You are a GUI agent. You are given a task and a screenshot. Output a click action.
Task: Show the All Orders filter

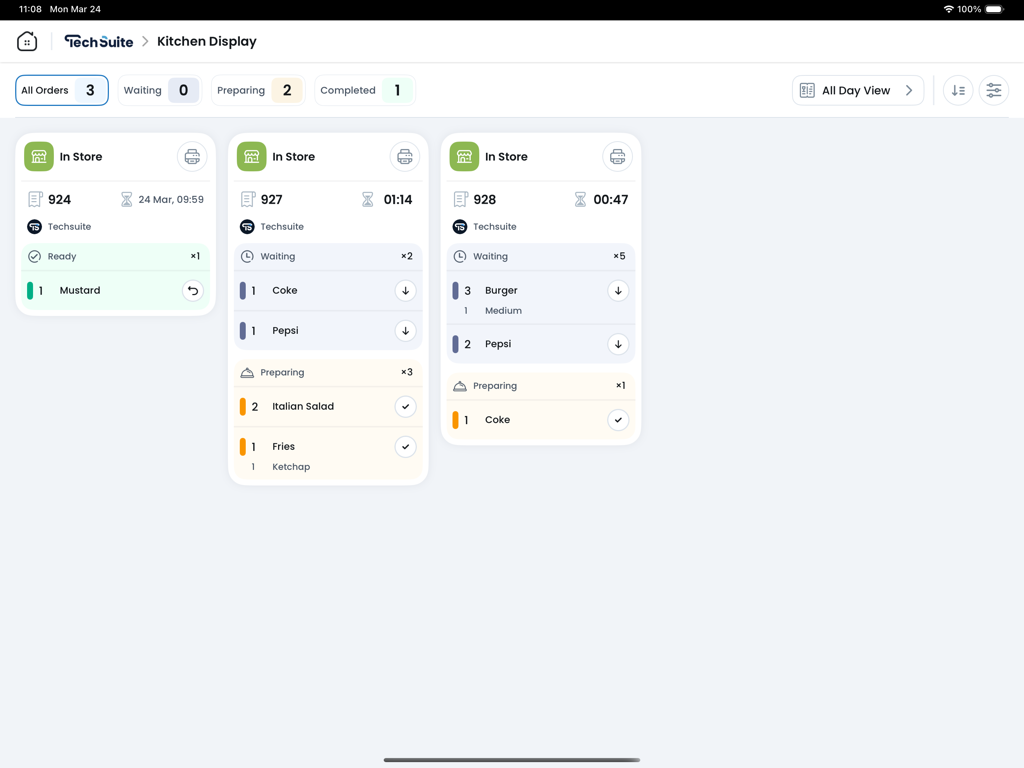pyautogui.click(x=62, y=90)
